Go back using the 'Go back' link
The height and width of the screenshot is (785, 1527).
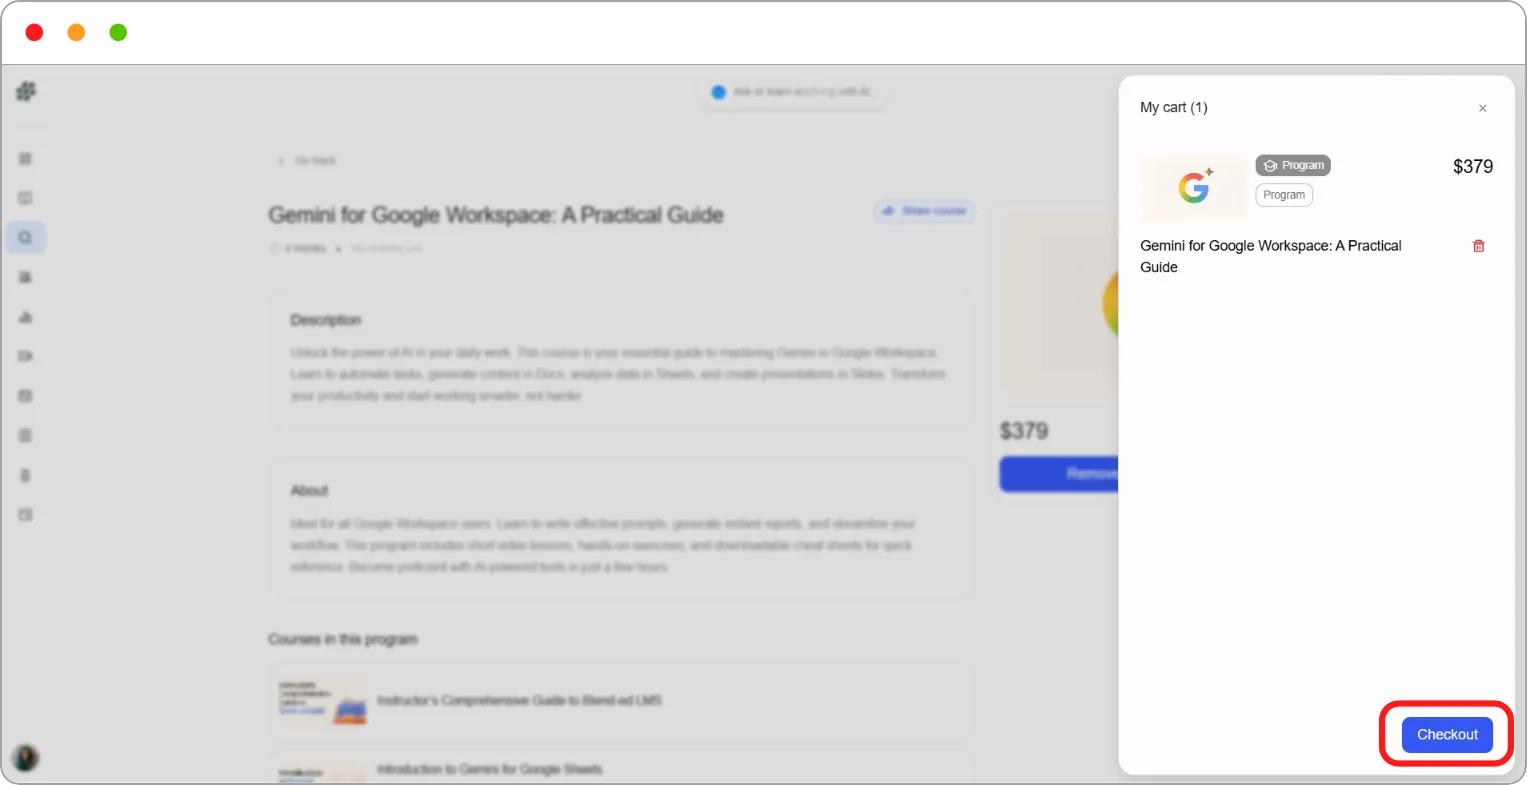(x=307, y=161)
